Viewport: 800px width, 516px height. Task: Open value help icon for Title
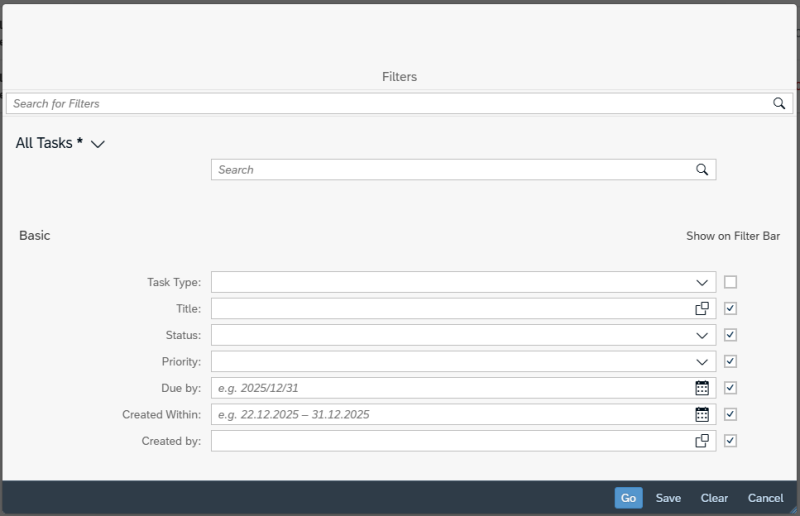click(x=702, y=308)
